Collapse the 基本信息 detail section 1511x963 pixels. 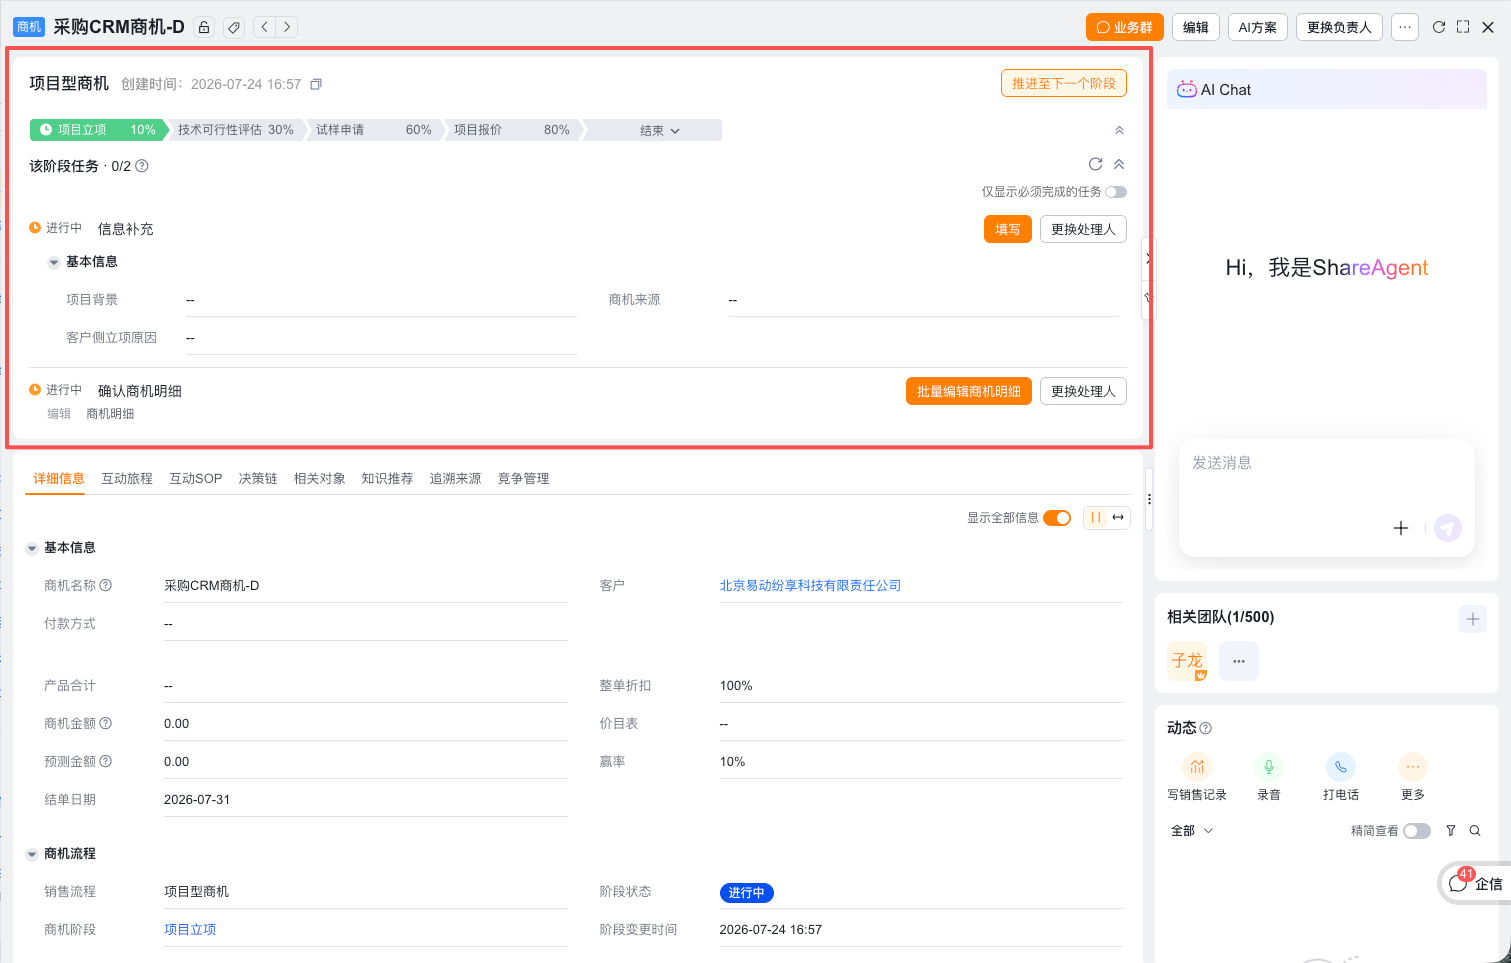(x=32, y=548)
